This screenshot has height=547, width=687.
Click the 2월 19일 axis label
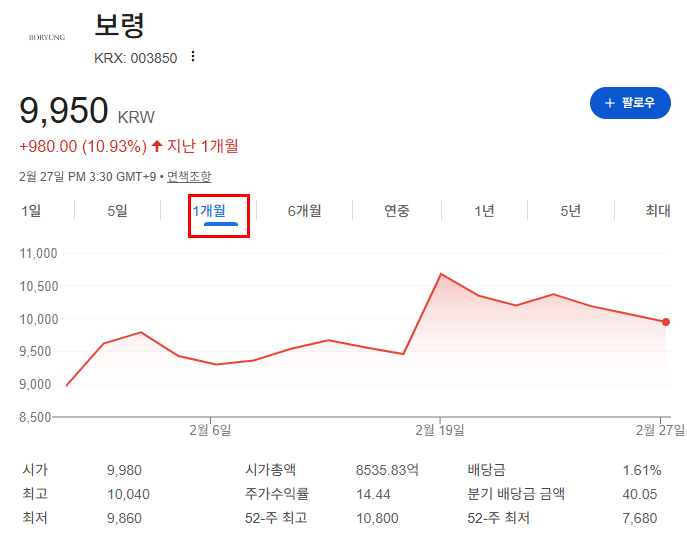(x=440, y=430)
